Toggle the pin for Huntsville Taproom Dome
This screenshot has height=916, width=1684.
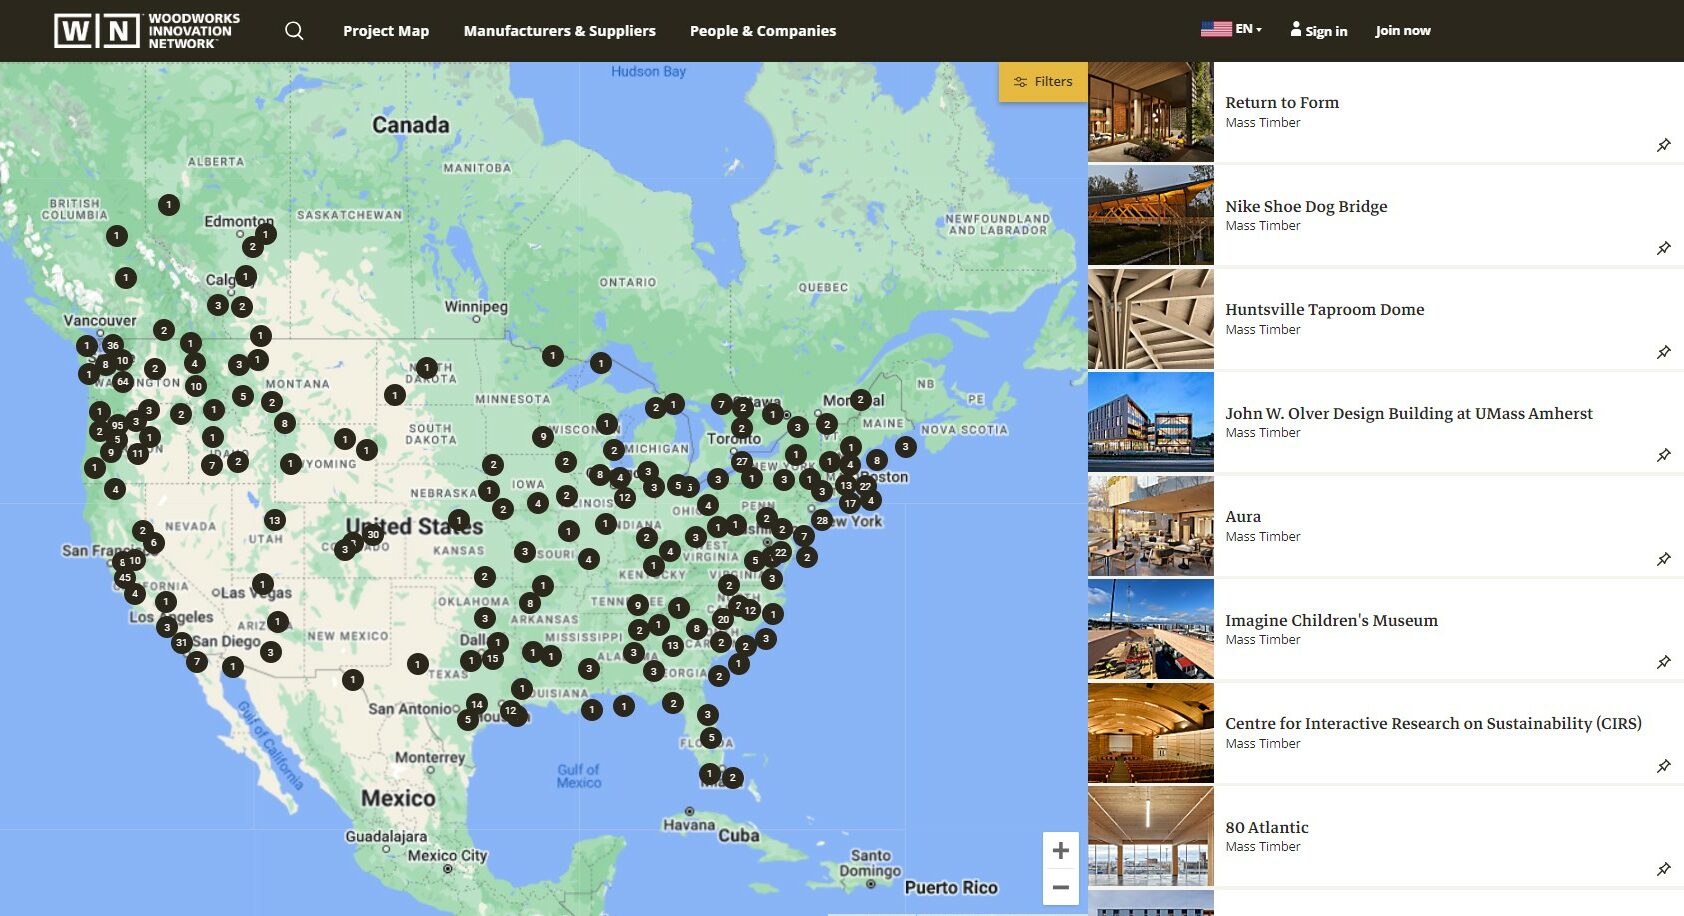pos(1663,351)
